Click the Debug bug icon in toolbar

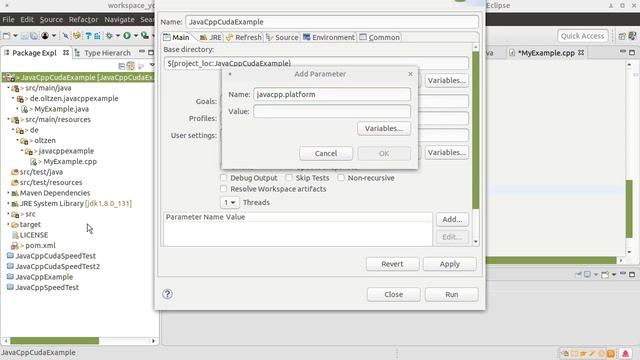pyautogui.click(x=109, y=36)
